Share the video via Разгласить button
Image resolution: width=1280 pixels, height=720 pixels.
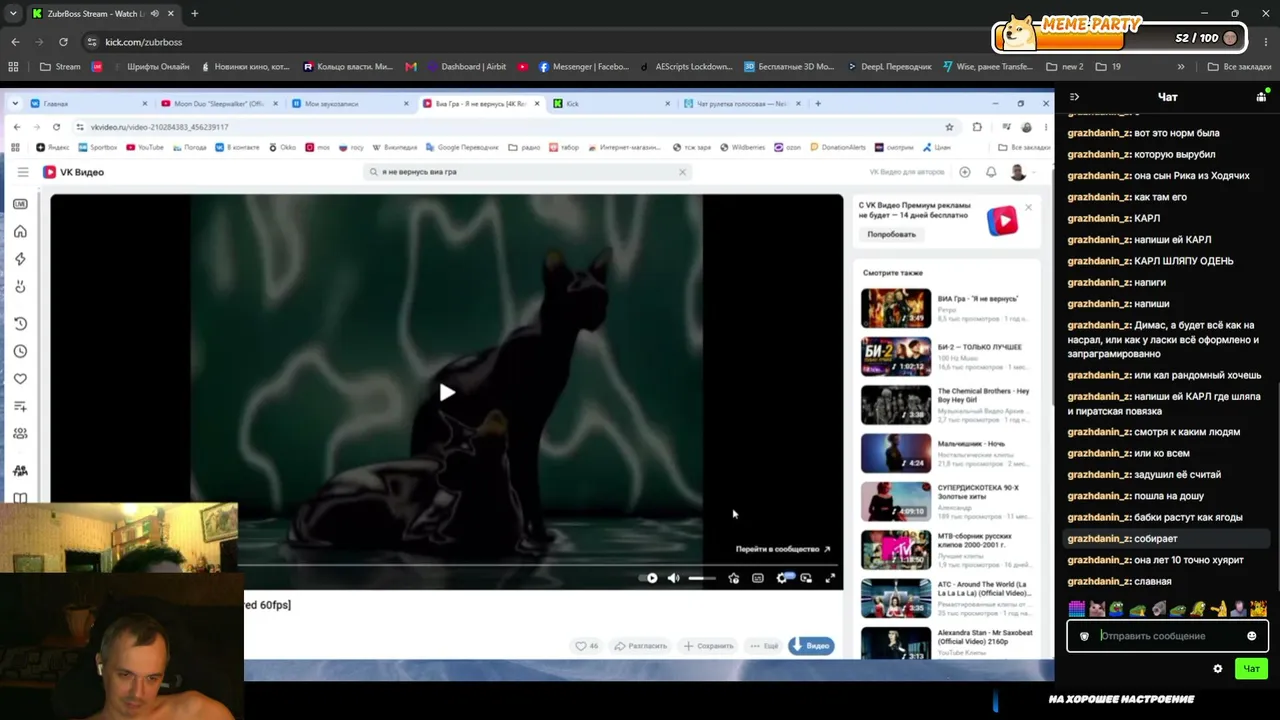[641, 646]
